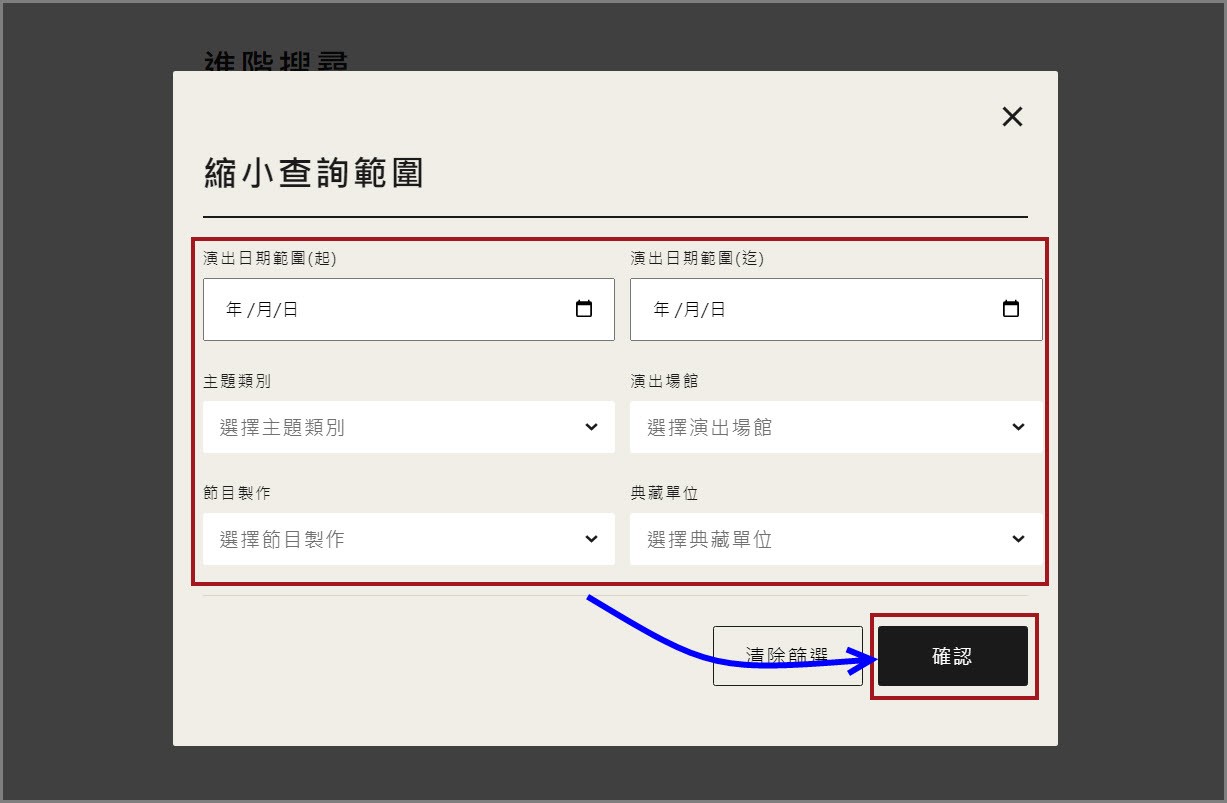The height and width of the screenshot is (803, 1227).
Task: Click the chevron on the 節目製作 selector
Action: click(589, 539)
